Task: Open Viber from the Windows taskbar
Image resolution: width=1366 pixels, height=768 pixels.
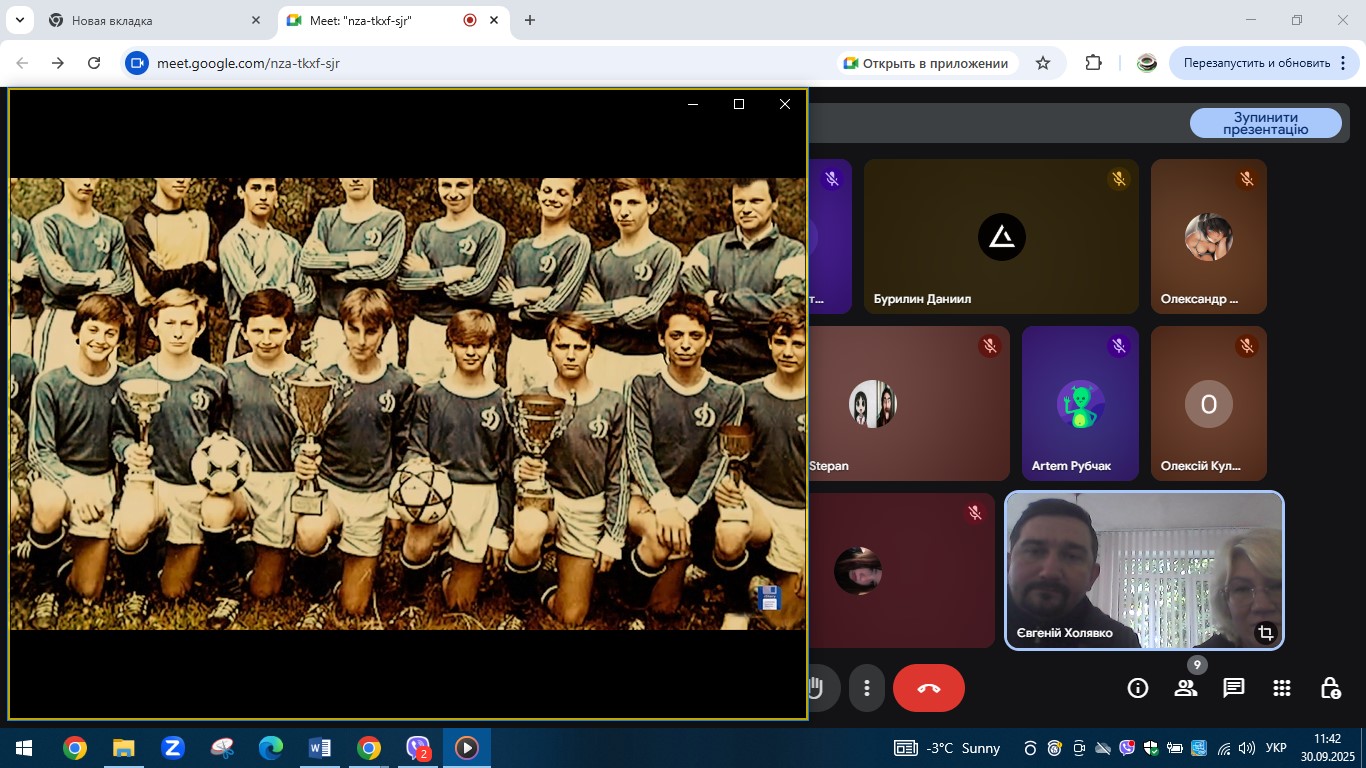Action: coord(418,748)
